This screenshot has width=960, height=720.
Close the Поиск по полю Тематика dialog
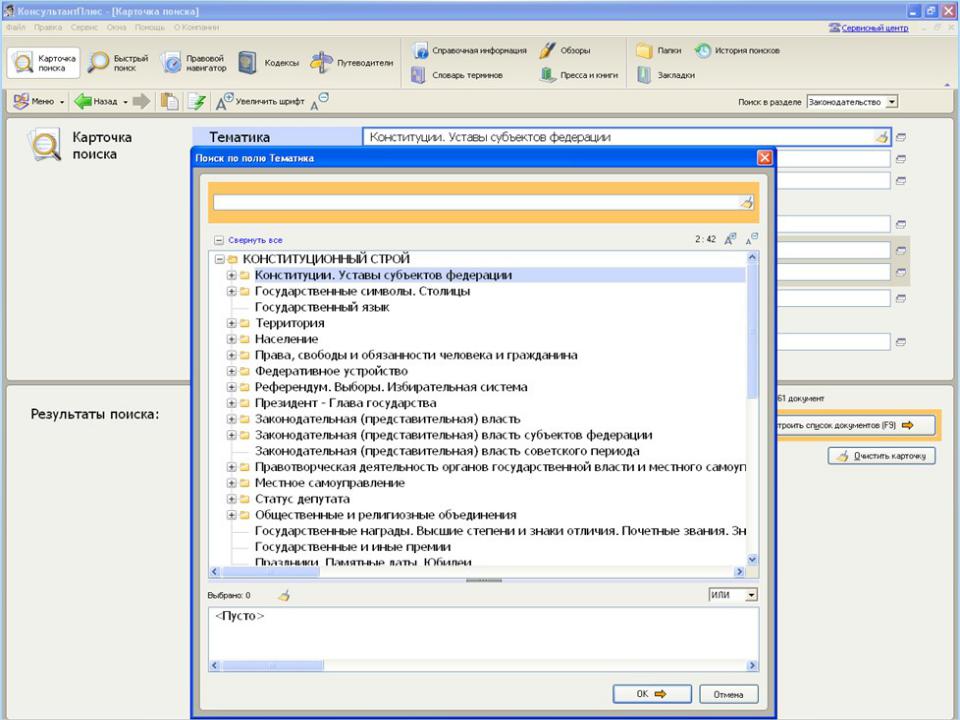765,157
